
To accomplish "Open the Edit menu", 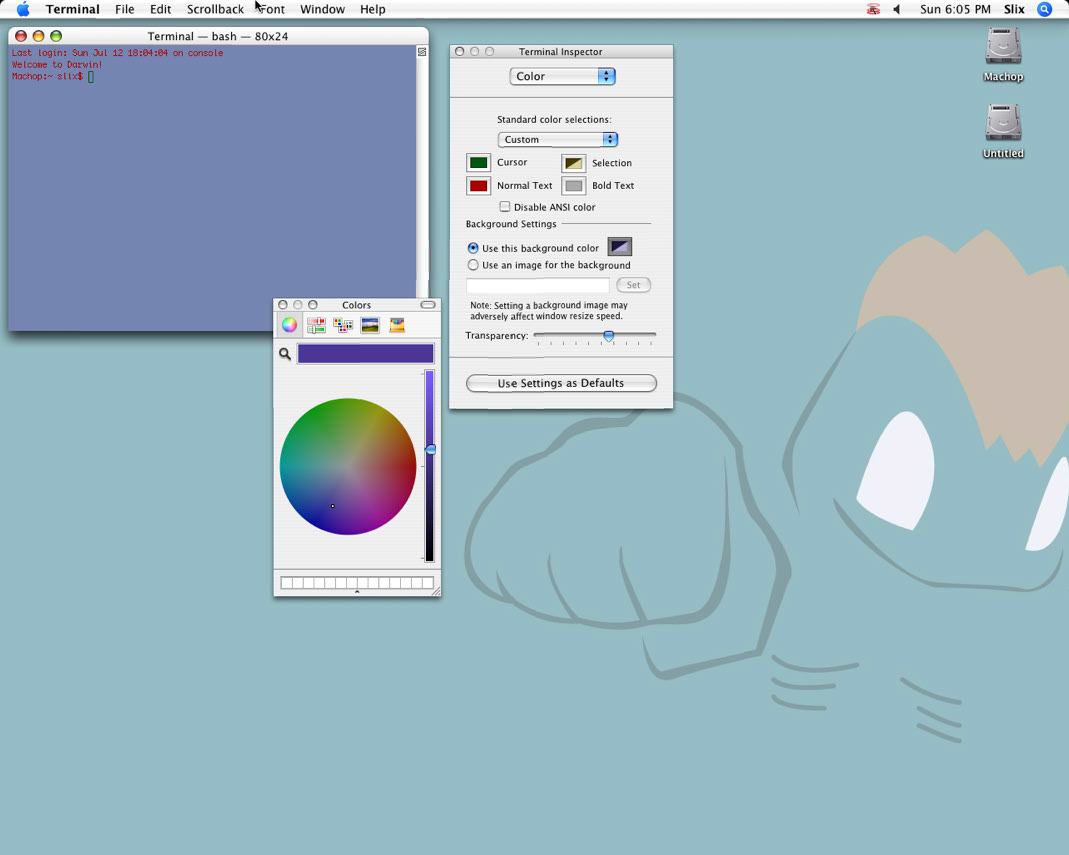I will [x=160, y=9].
